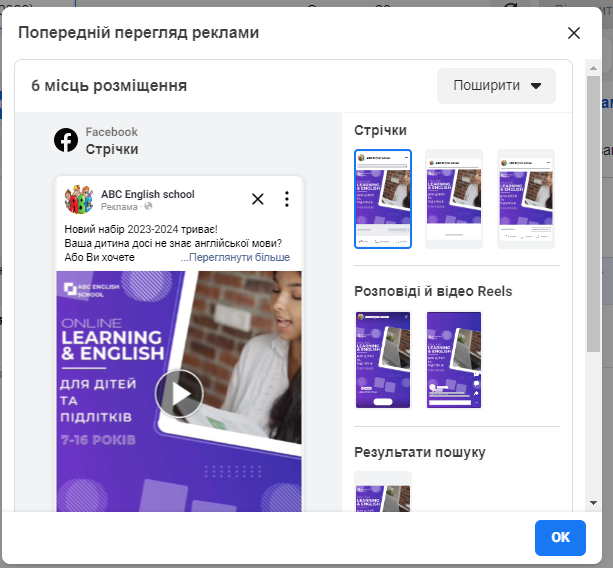
Task: Click the scrollbar down arrow
Action: 593,503
